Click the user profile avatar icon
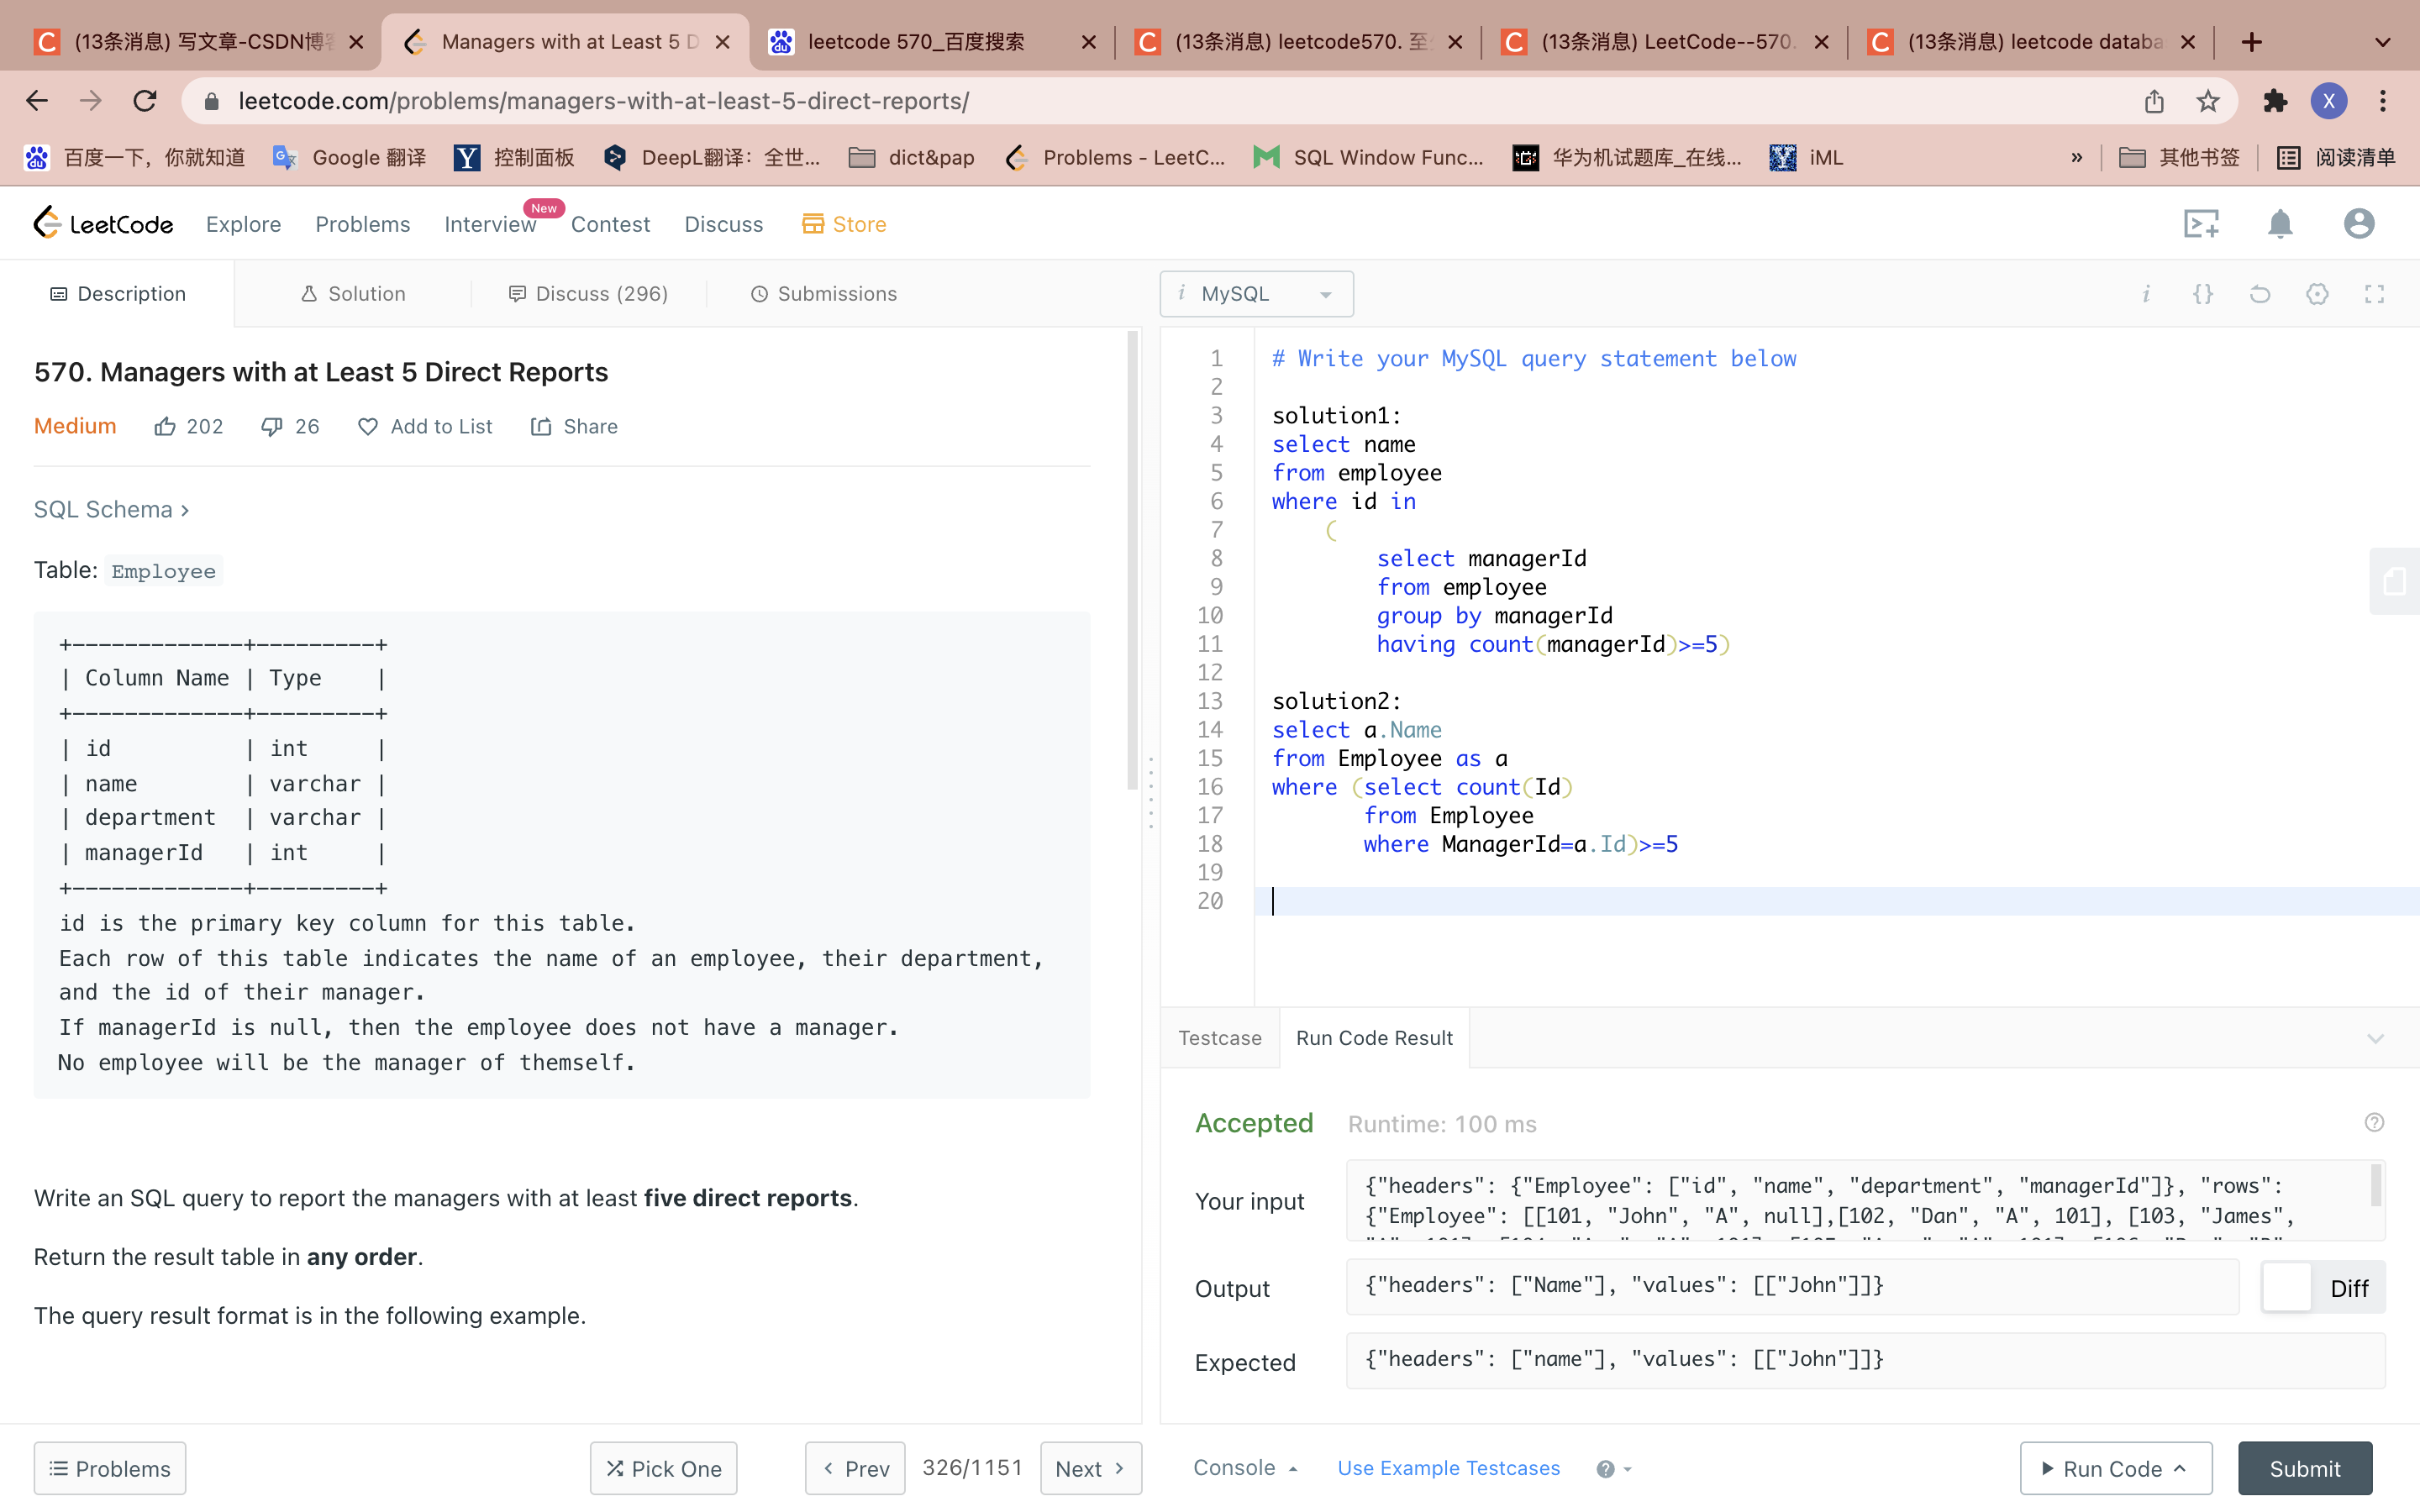 (x=2359, y=224)
